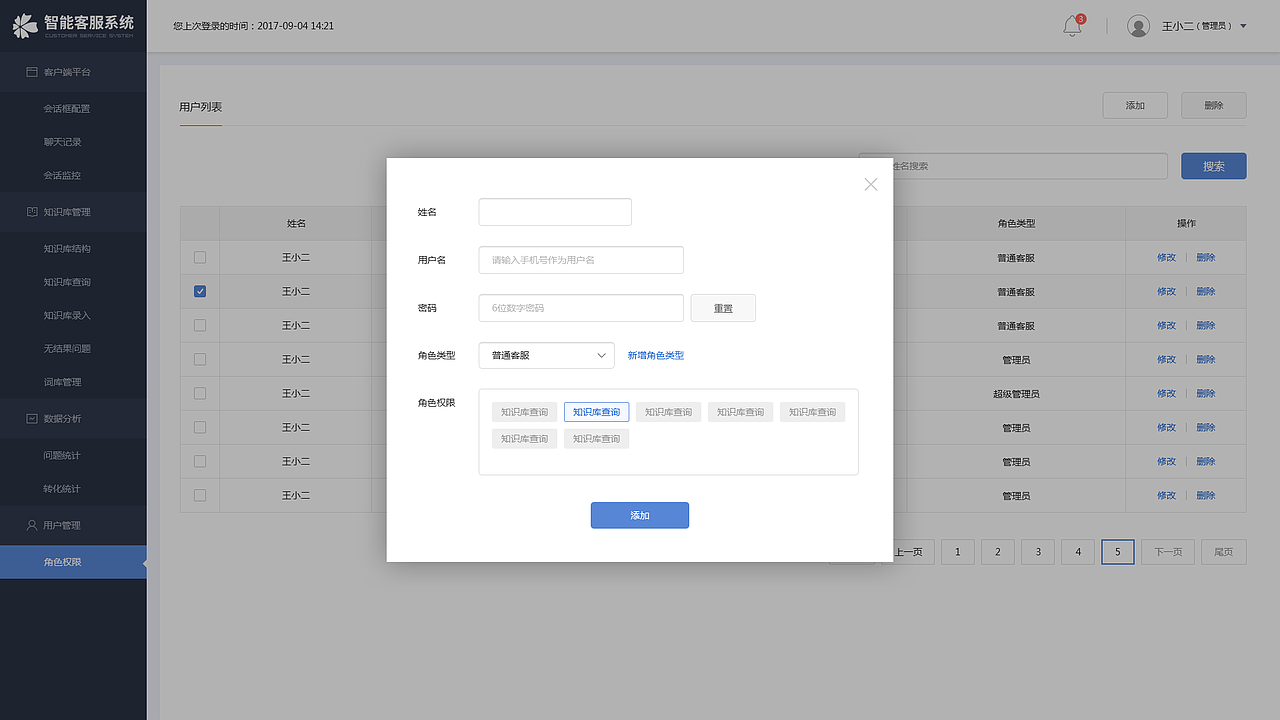Click the 角色类型 column header
The width and height of the screenshot is (1280, 720).
1016,224
